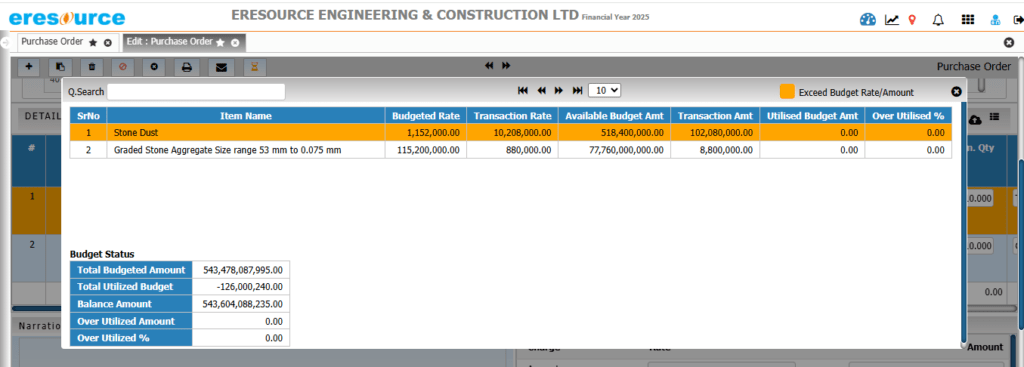Expand the left sidebar arrow

(4, 42)
